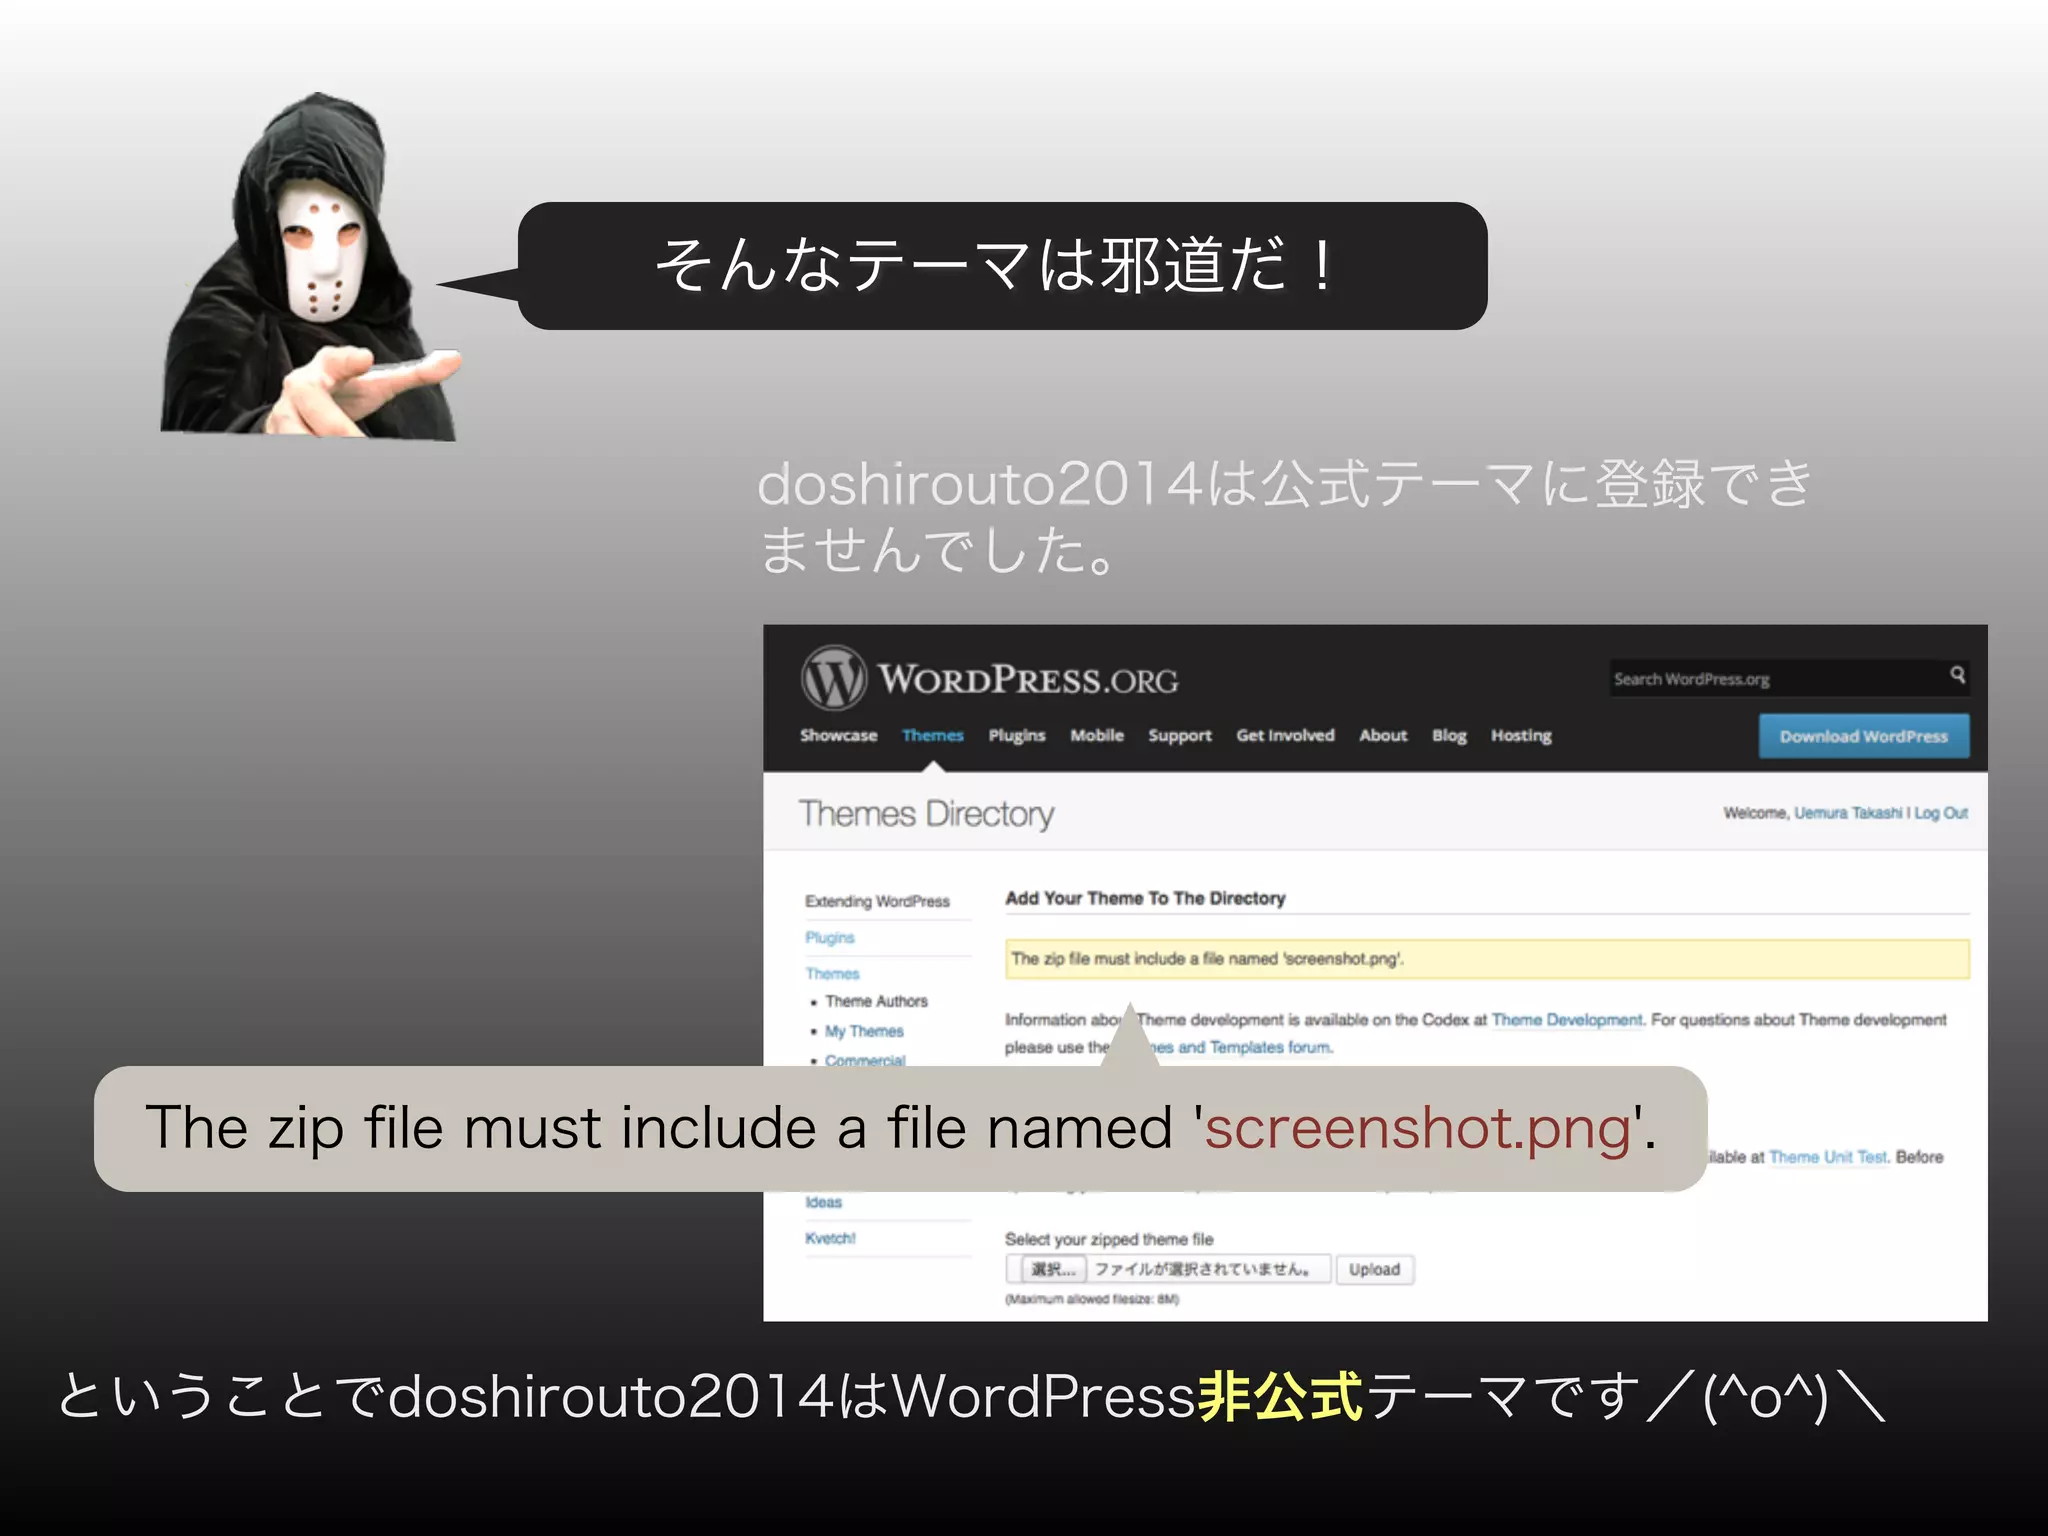Open the Plugins navigation item

(1016, 735)
